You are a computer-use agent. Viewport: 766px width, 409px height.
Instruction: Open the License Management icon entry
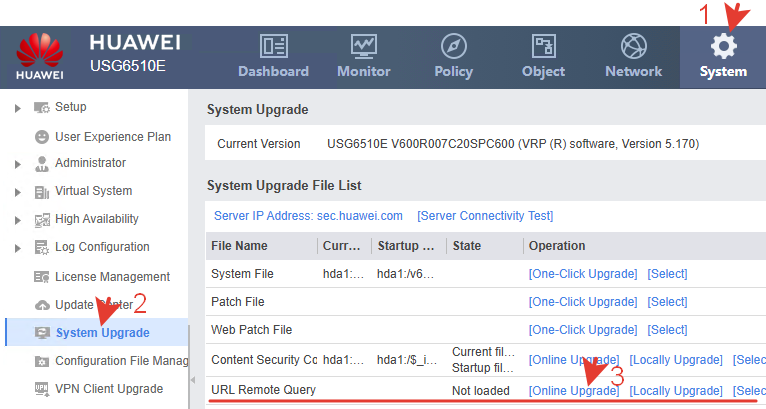(42, 277)
